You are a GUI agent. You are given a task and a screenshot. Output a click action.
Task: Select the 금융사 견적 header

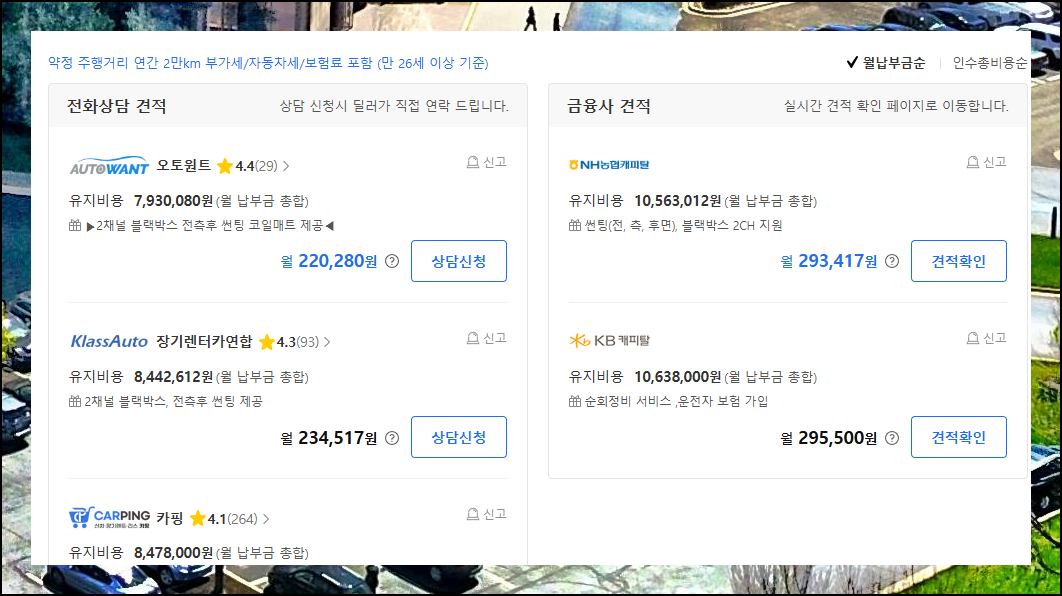click(609, 106)
